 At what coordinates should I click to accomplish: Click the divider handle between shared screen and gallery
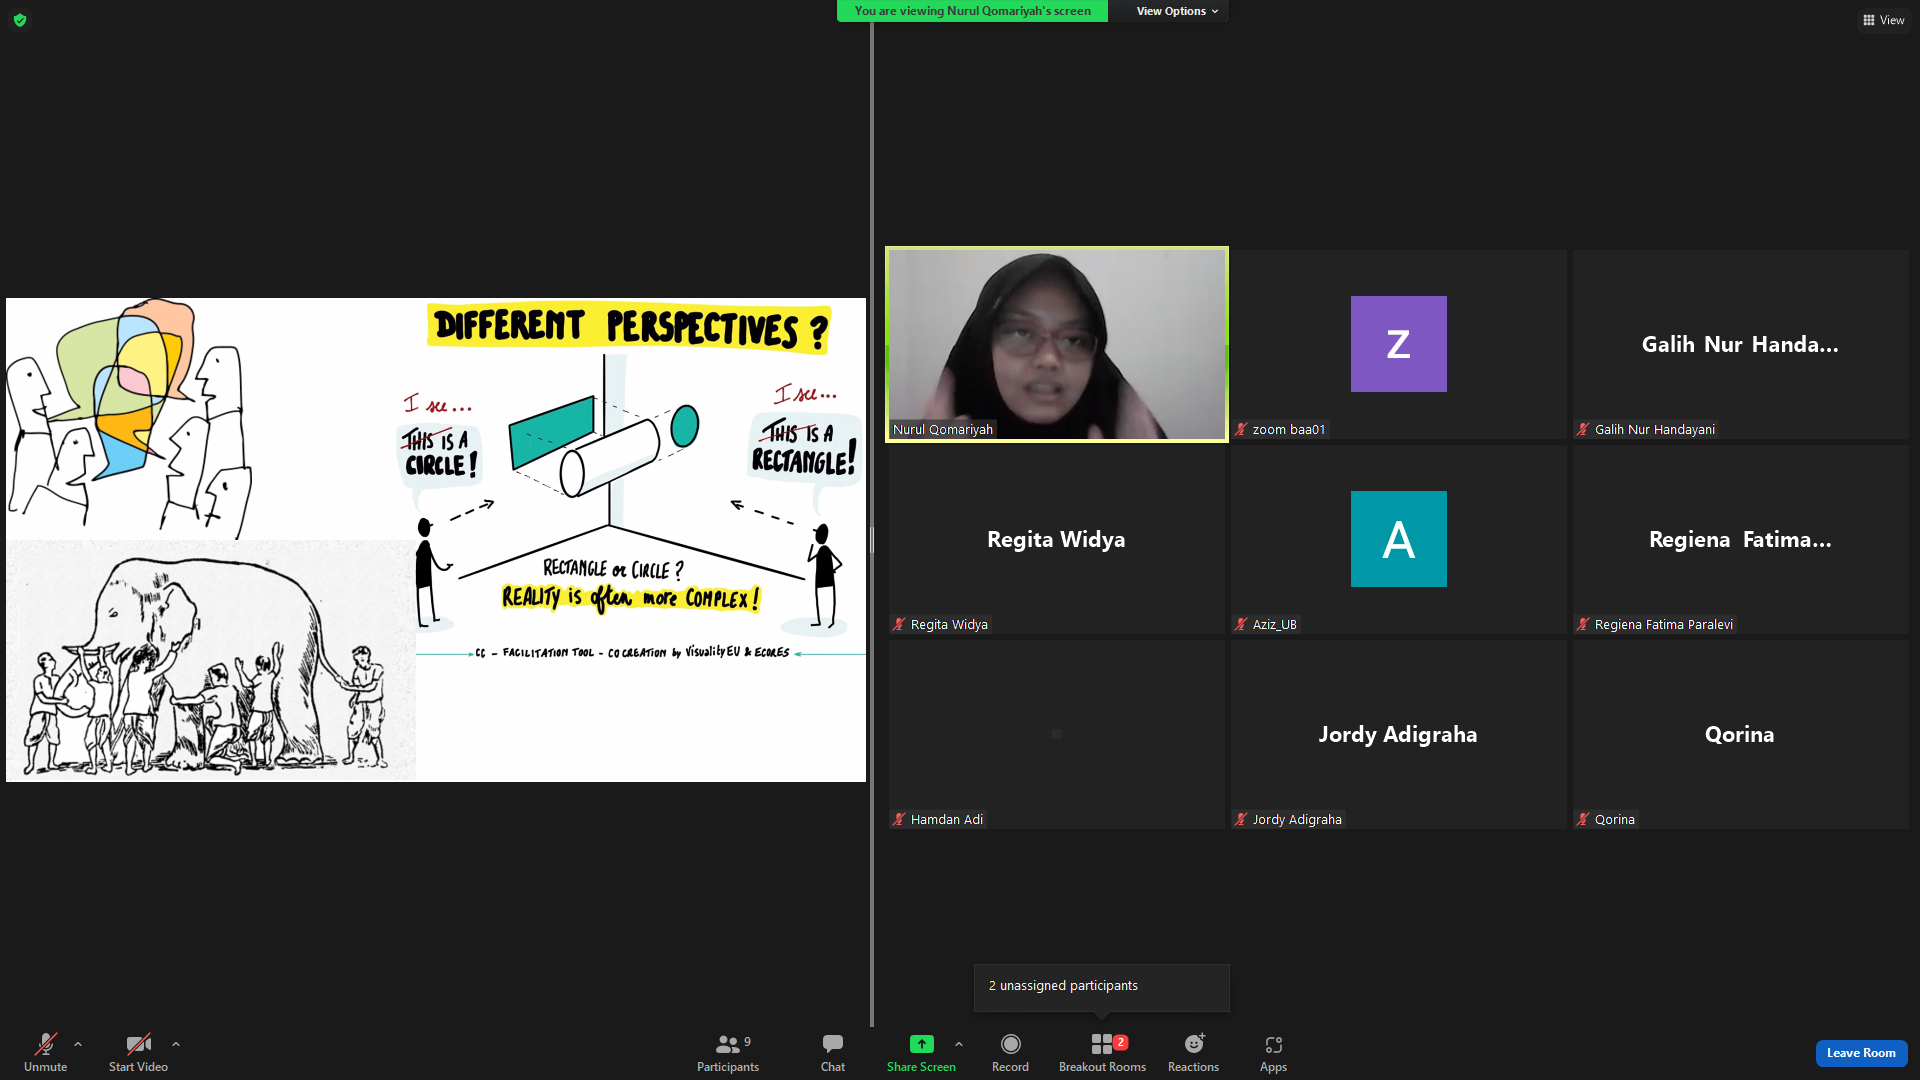872,540
